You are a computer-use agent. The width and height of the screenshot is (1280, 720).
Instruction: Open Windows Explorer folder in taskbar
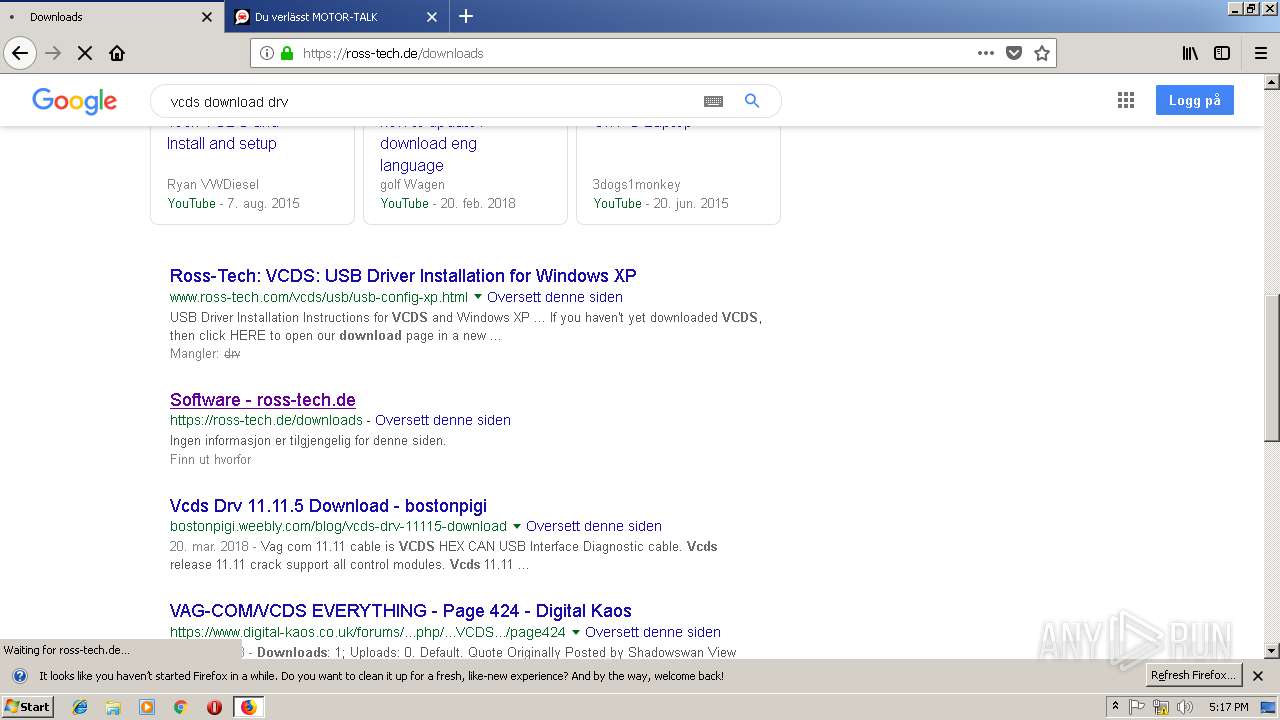click(x=113, y=707)
